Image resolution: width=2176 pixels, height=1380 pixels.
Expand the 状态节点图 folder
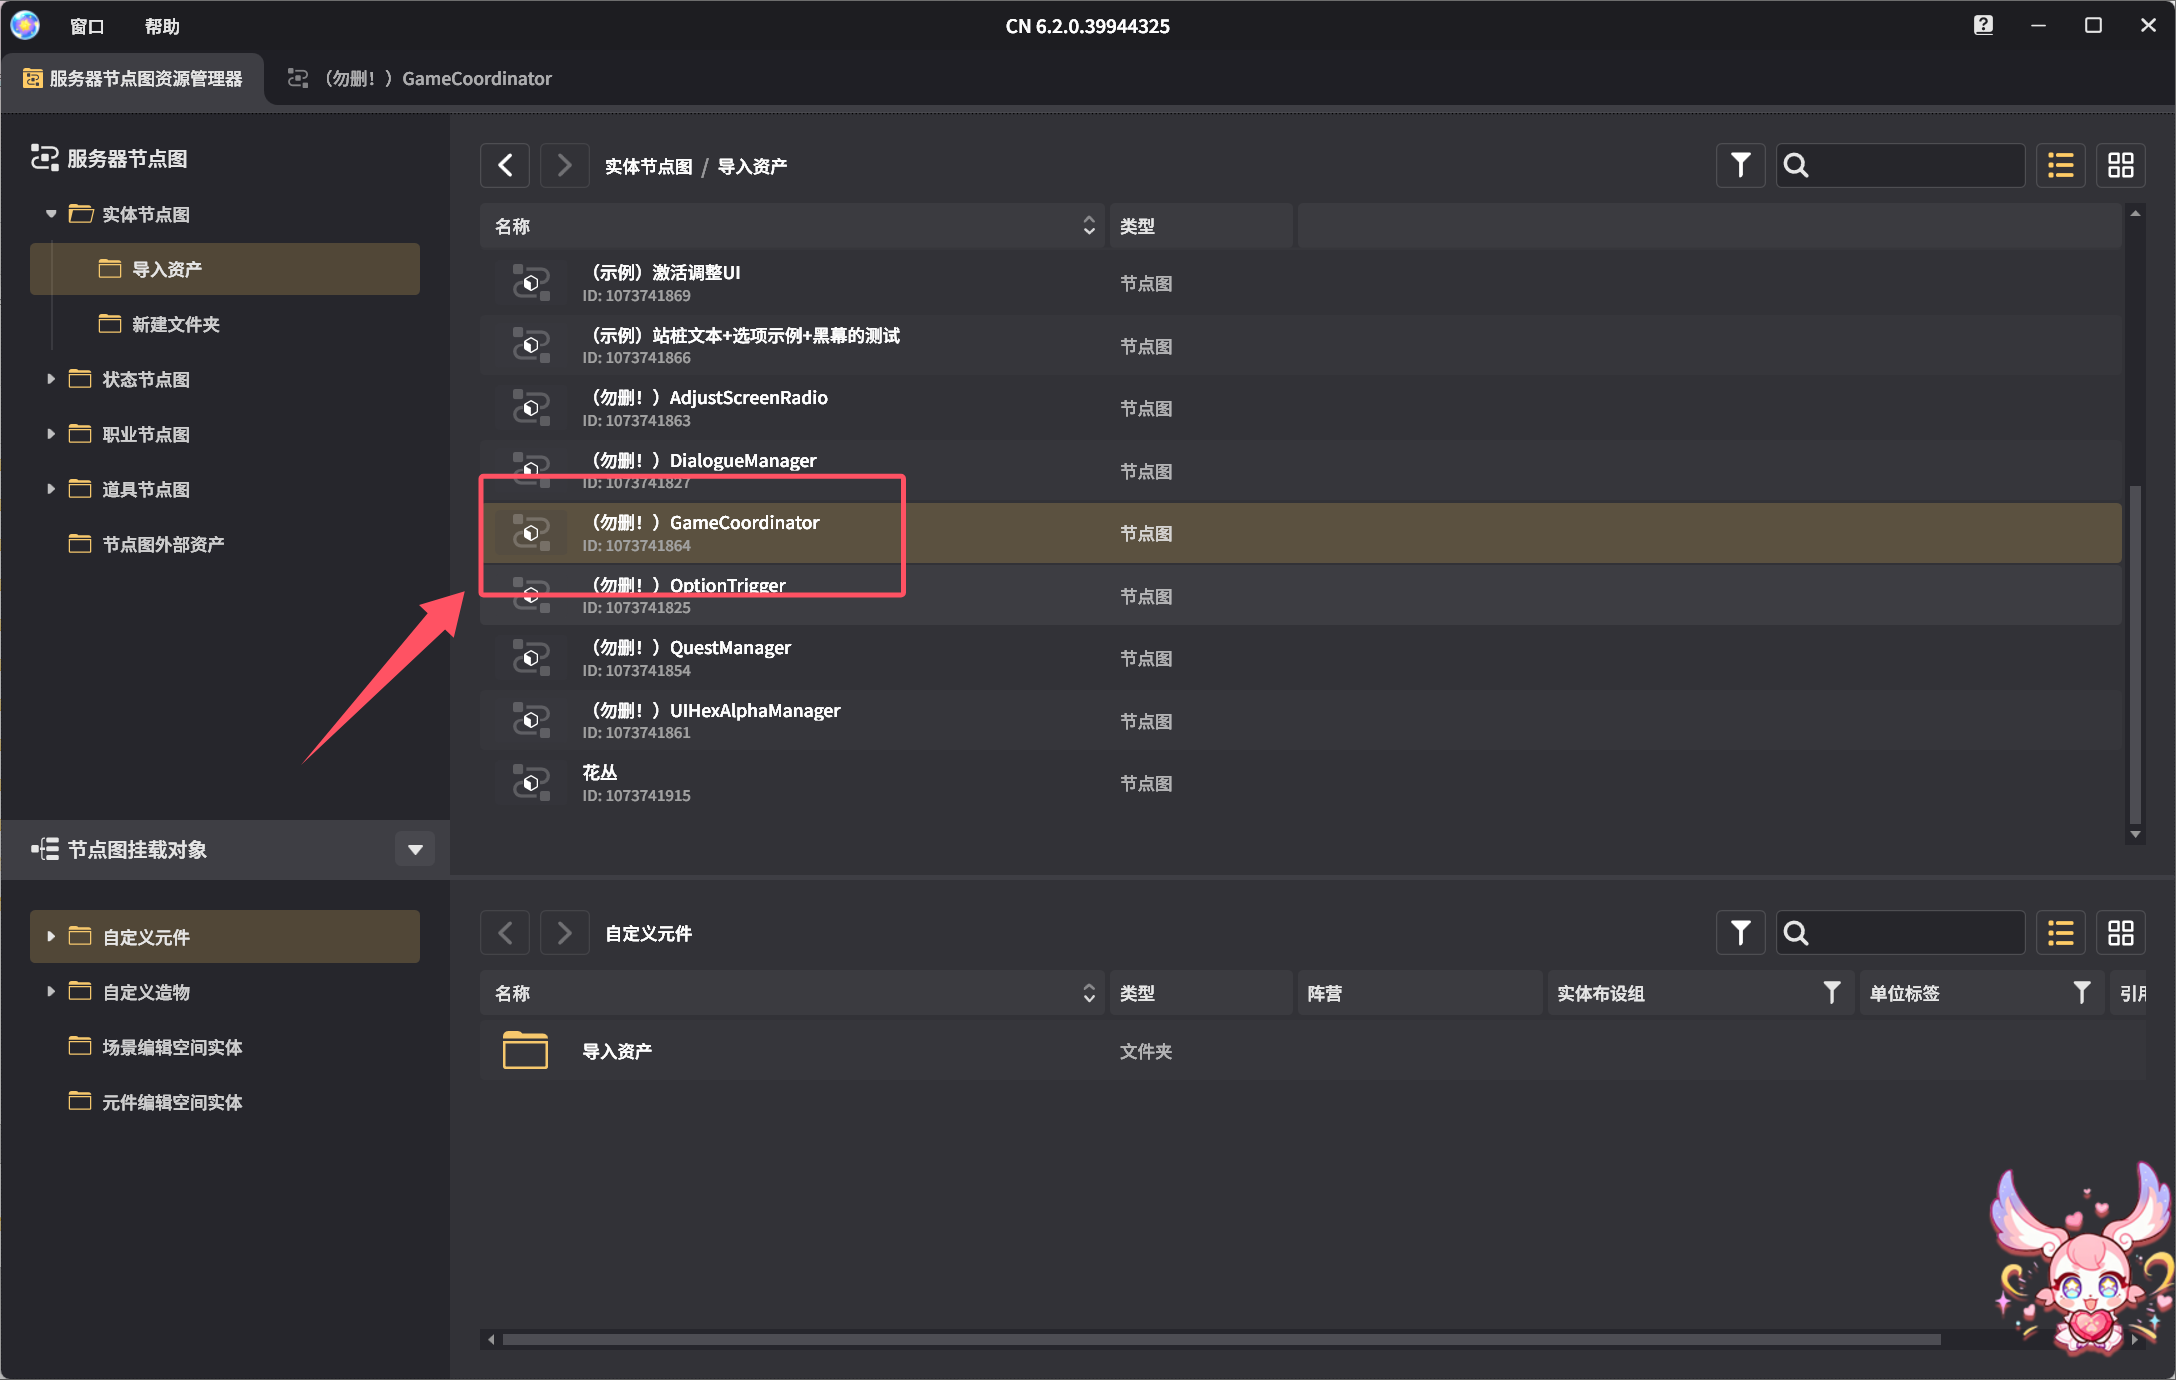[51, 379]
